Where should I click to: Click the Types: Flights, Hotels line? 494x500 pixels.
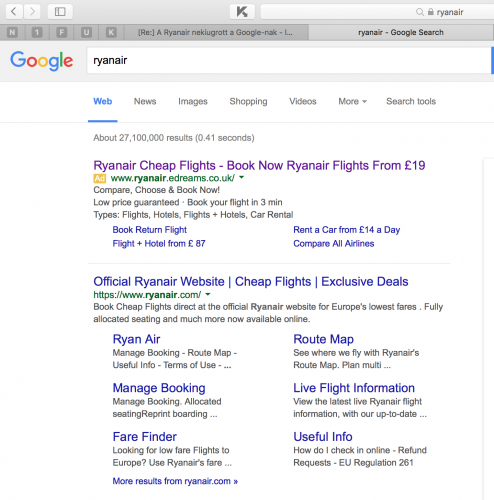pos(193,215)
